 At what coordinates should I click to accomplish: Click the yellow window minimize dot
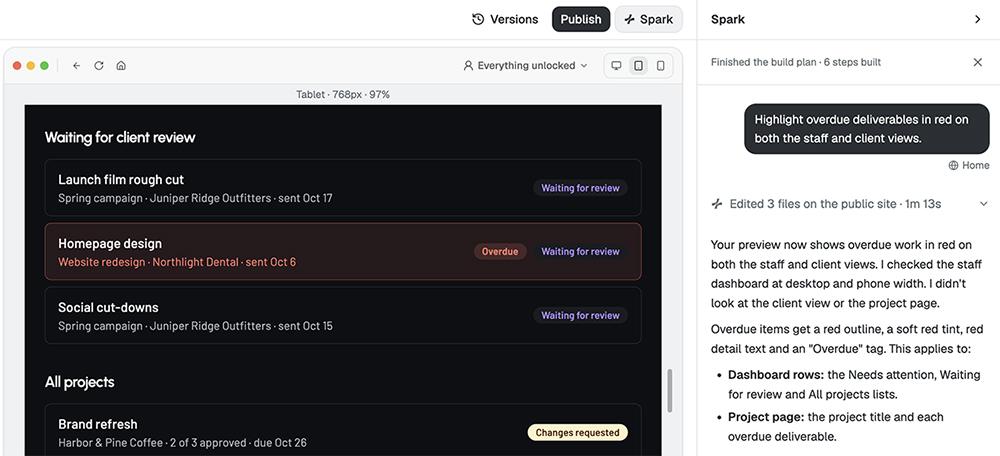click(x=31, y=66)
